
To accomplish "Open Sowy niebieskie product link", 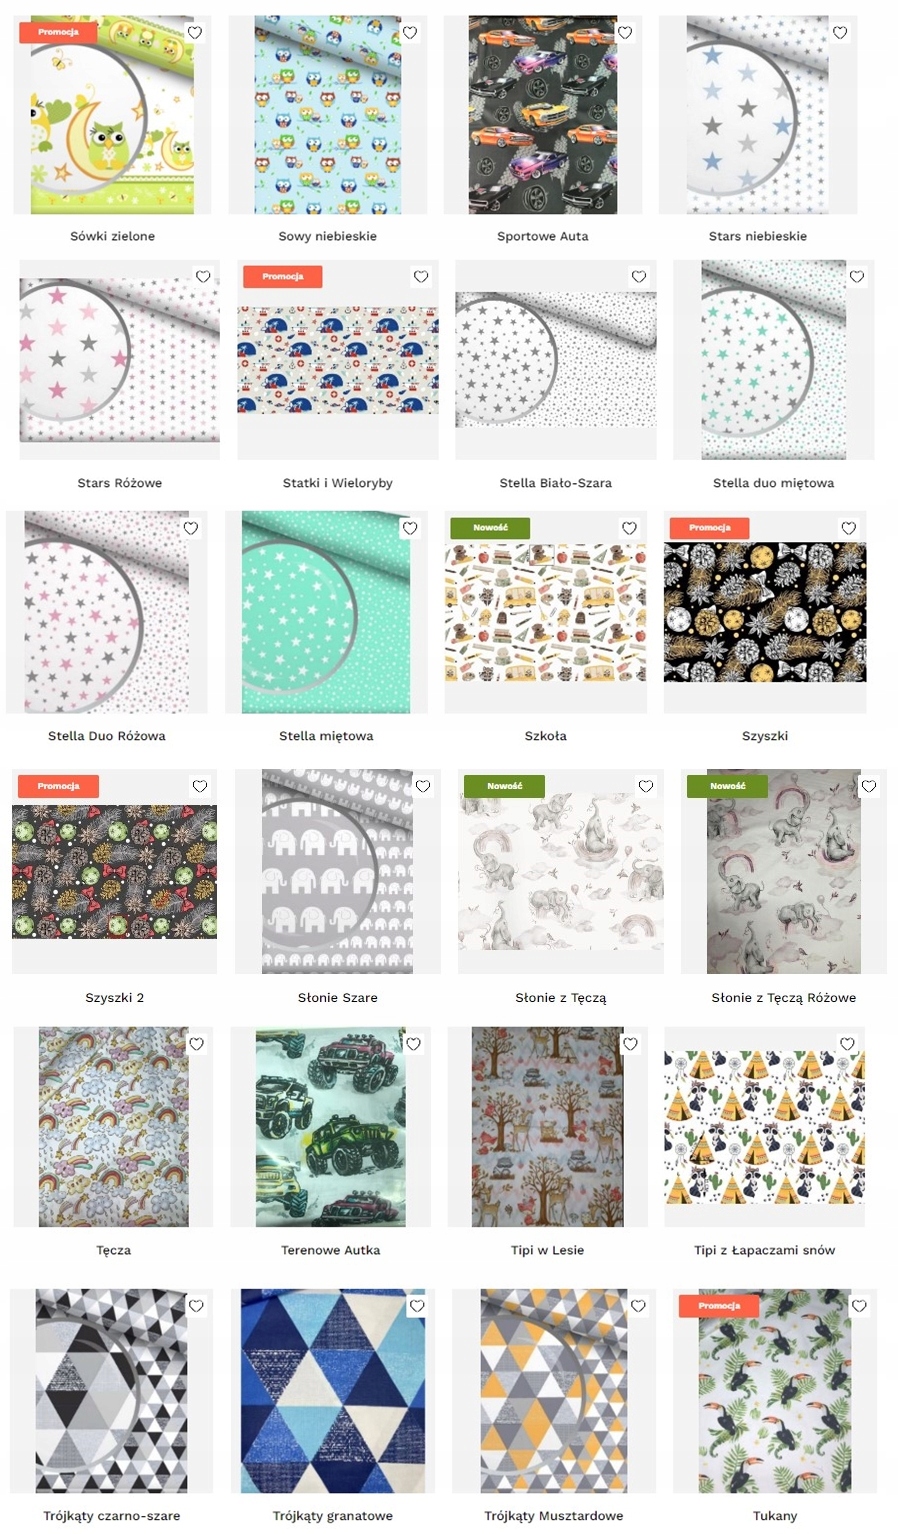I will pyautogui.click(x=328, y=236).
